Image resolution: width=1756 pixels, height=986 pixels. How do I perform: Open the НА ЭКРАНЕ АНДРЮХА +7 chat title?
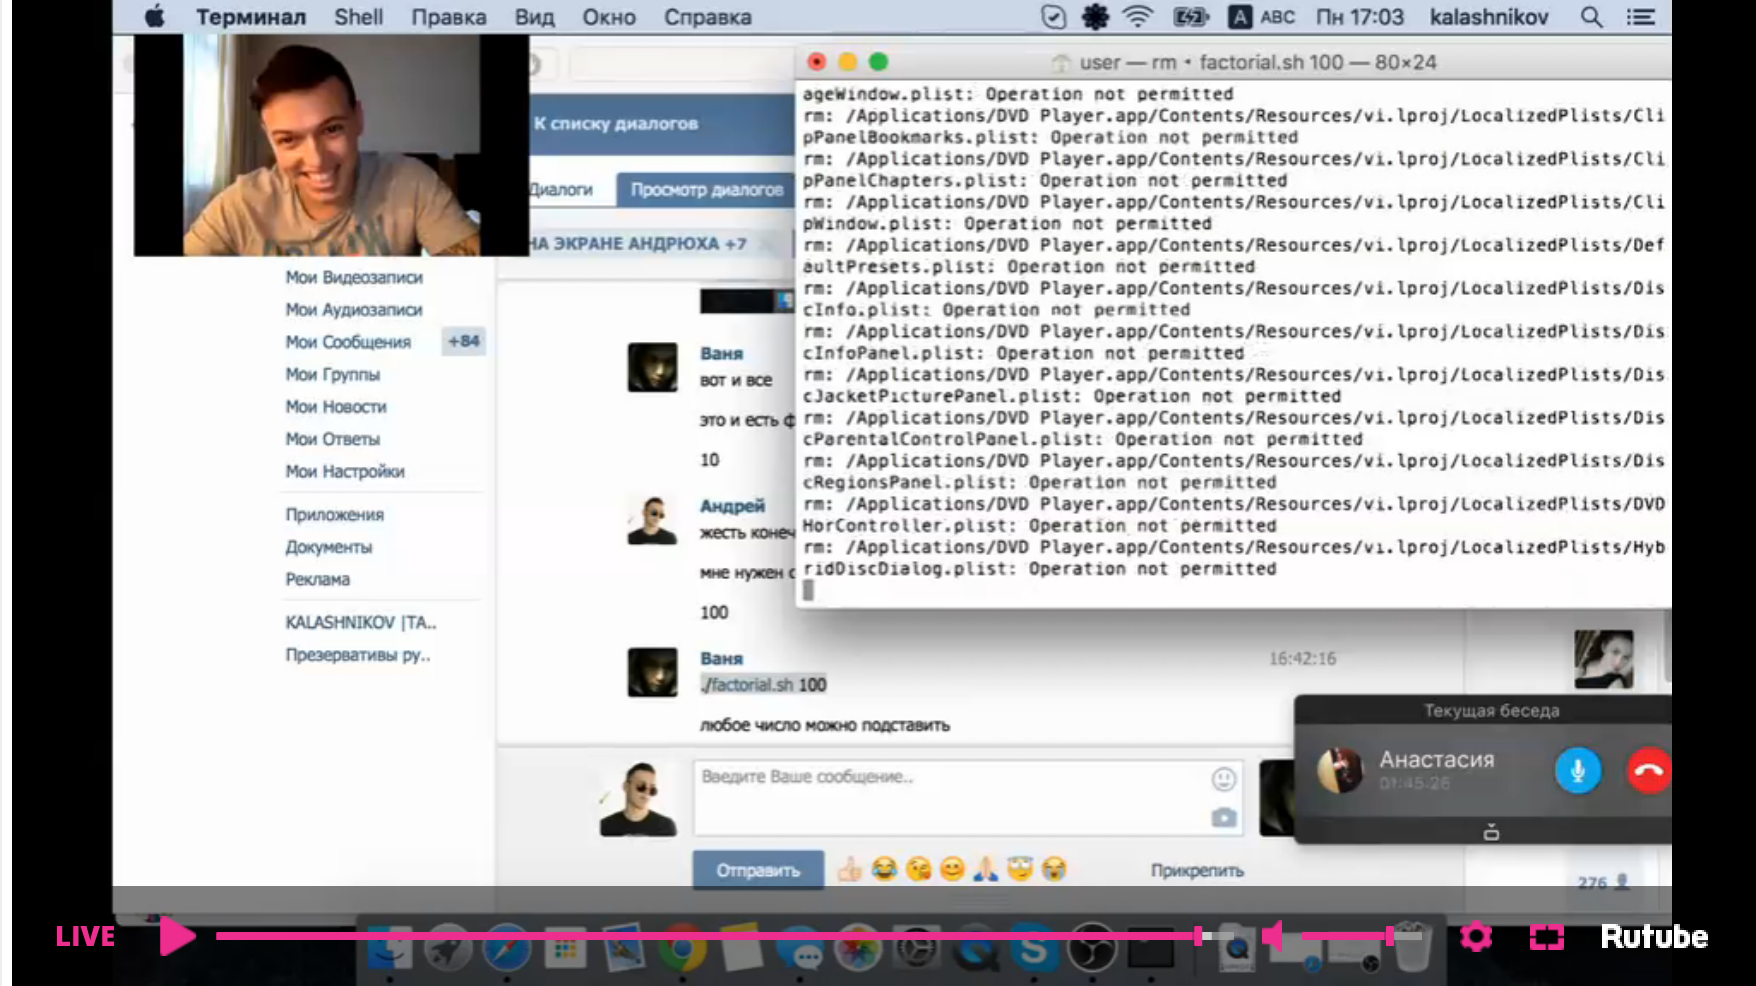[637, 243]
